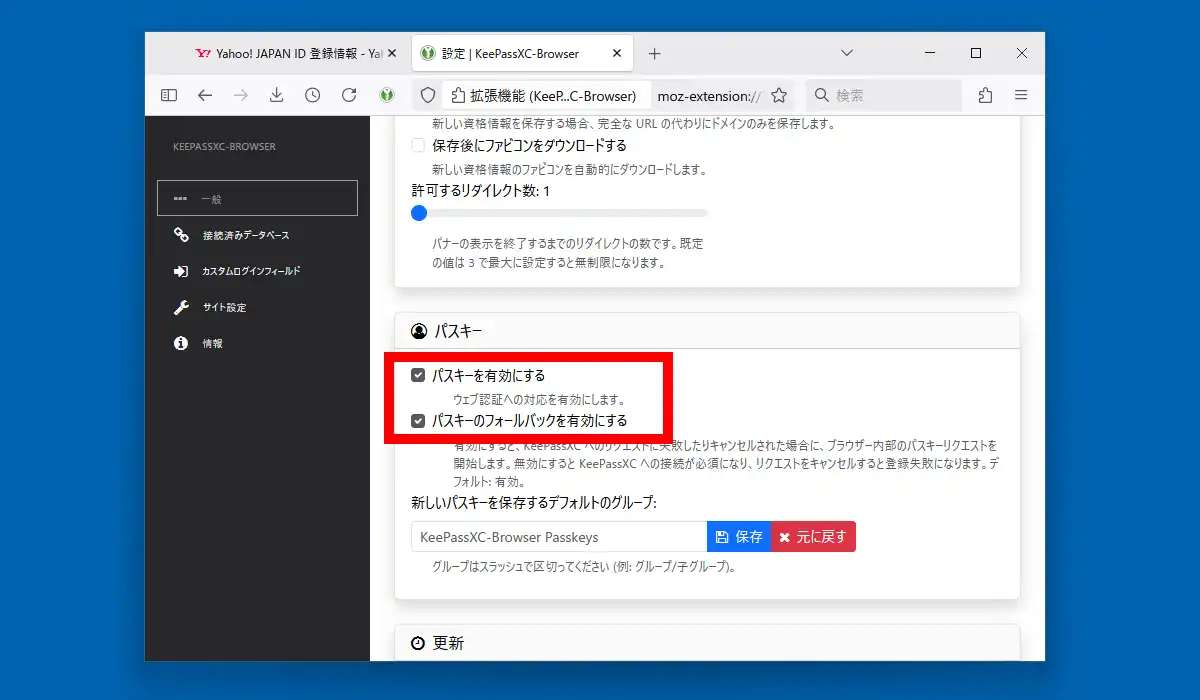The height and width of the screenshot is (700, 1200).
Task: Uncheck パスキーを有効にする checkbox
Action: click(418, 376)
